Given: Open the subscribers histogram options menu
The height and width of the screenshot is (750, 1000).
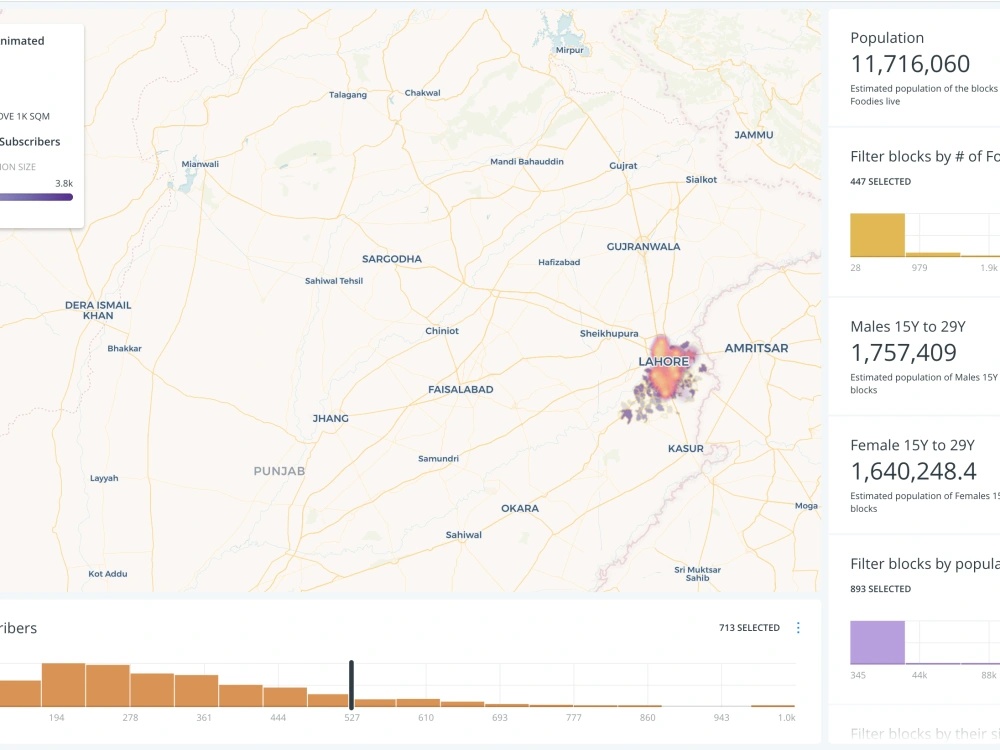Looking at the screenshot, I should click(798, 628).
